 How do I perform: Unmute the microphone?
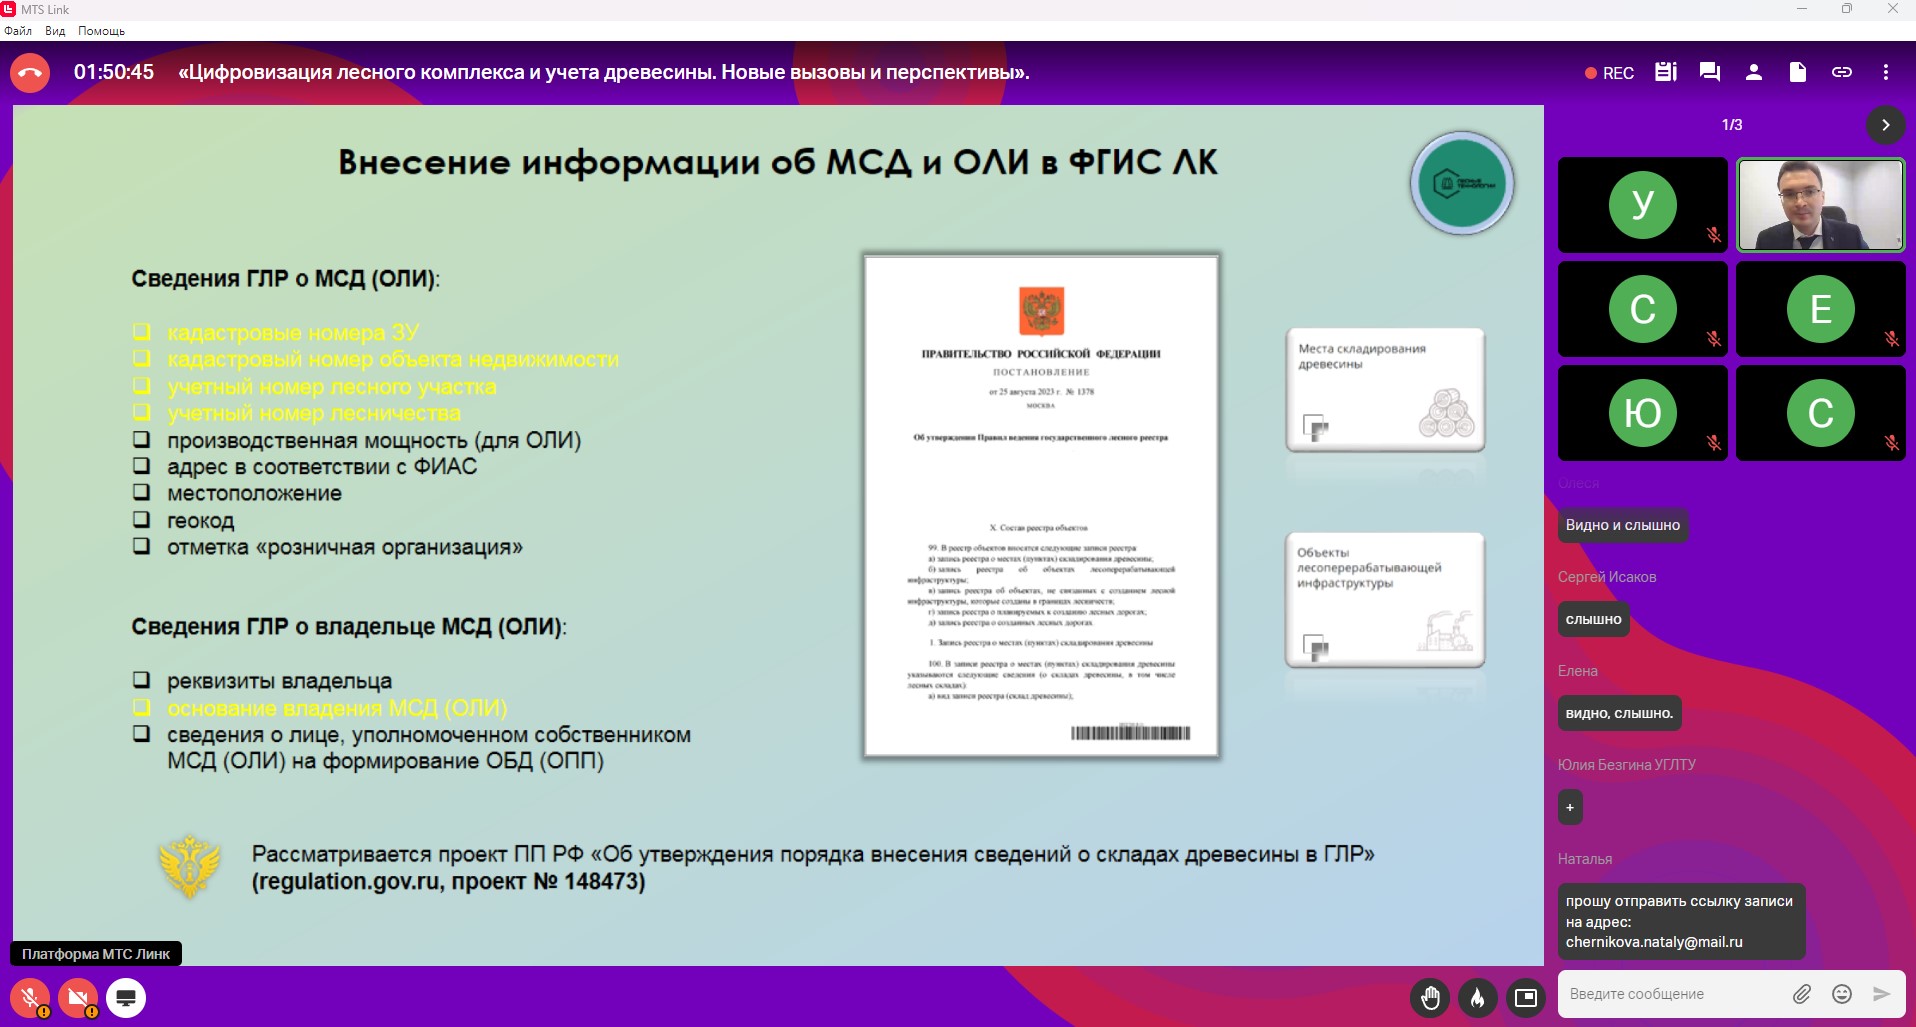pyautogui.click(x=30, y=998)
